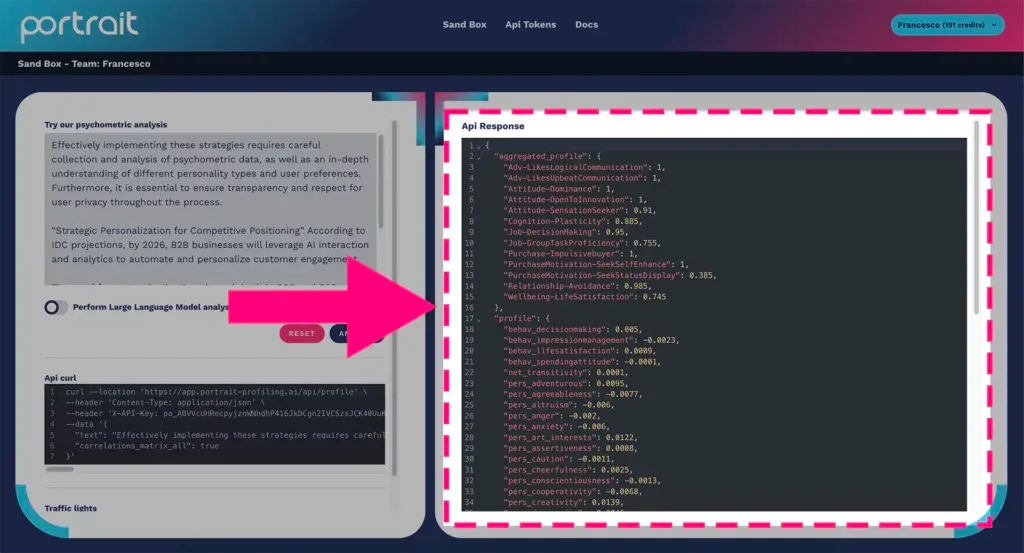
Task: Click the Try our psychometric analysis heading
Action: pyautogui.click(x=106, y=125)
